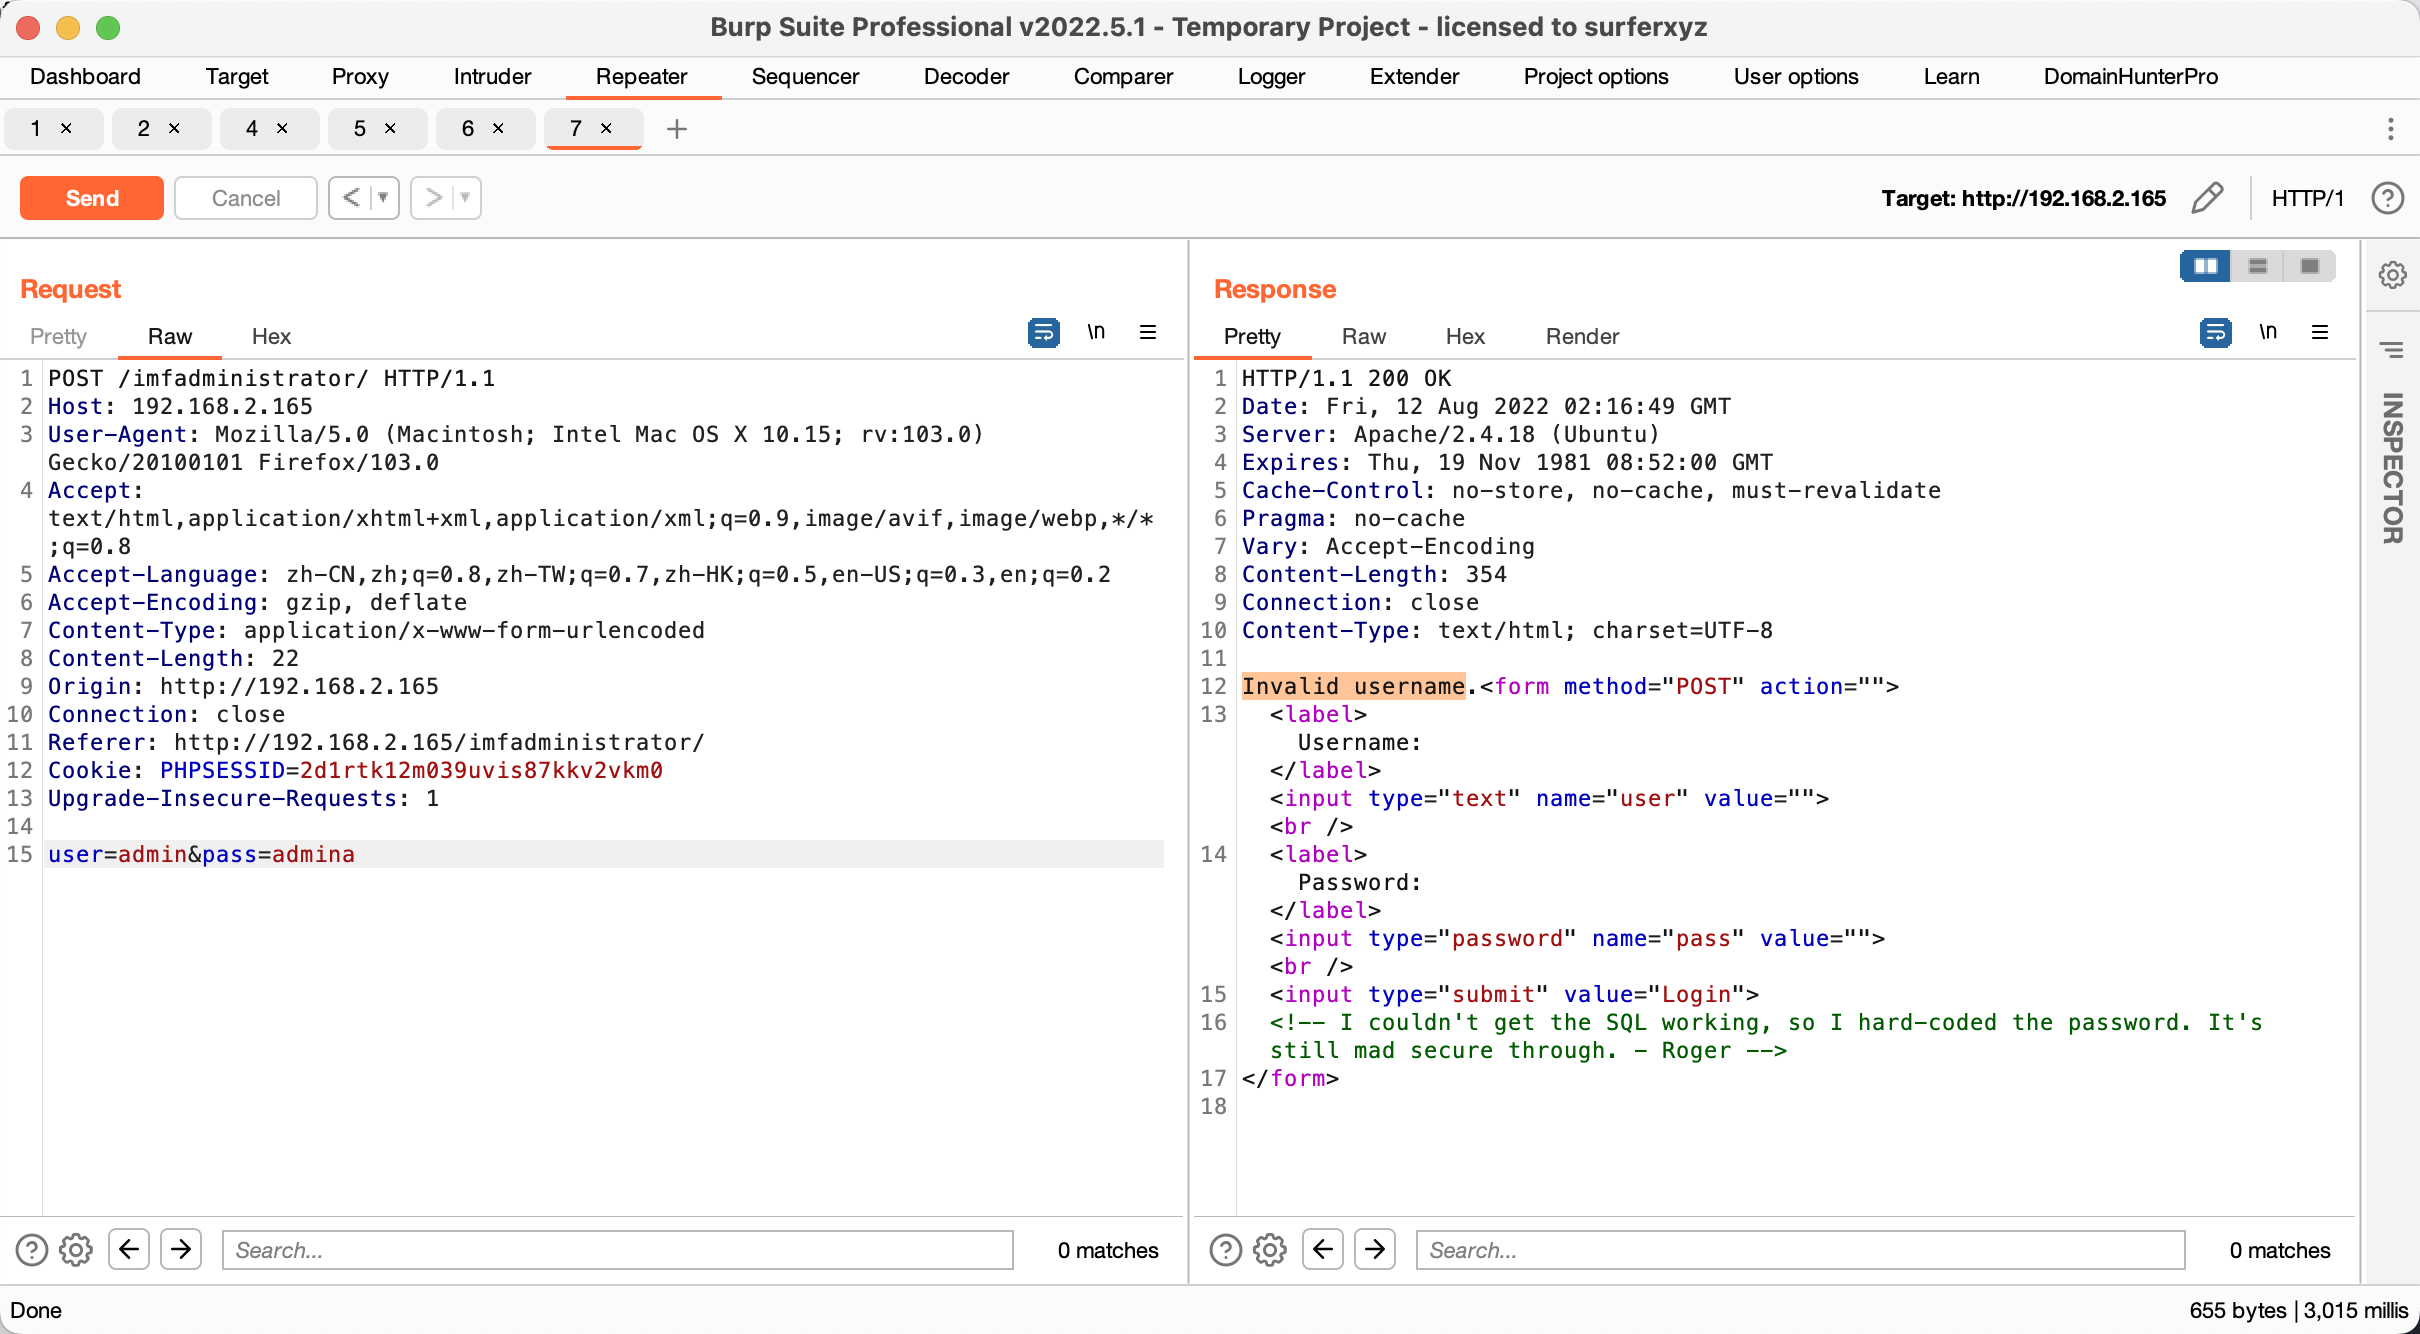Viewport: 2420px width, 1334px height.
Task: Jump to previous Request search match
Action: click(129, 1249)
